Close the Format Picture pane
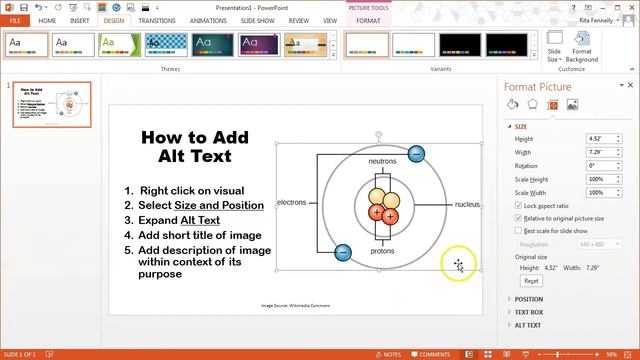The image size is (640, 360). pyautogui.click(x=630, y=85)
